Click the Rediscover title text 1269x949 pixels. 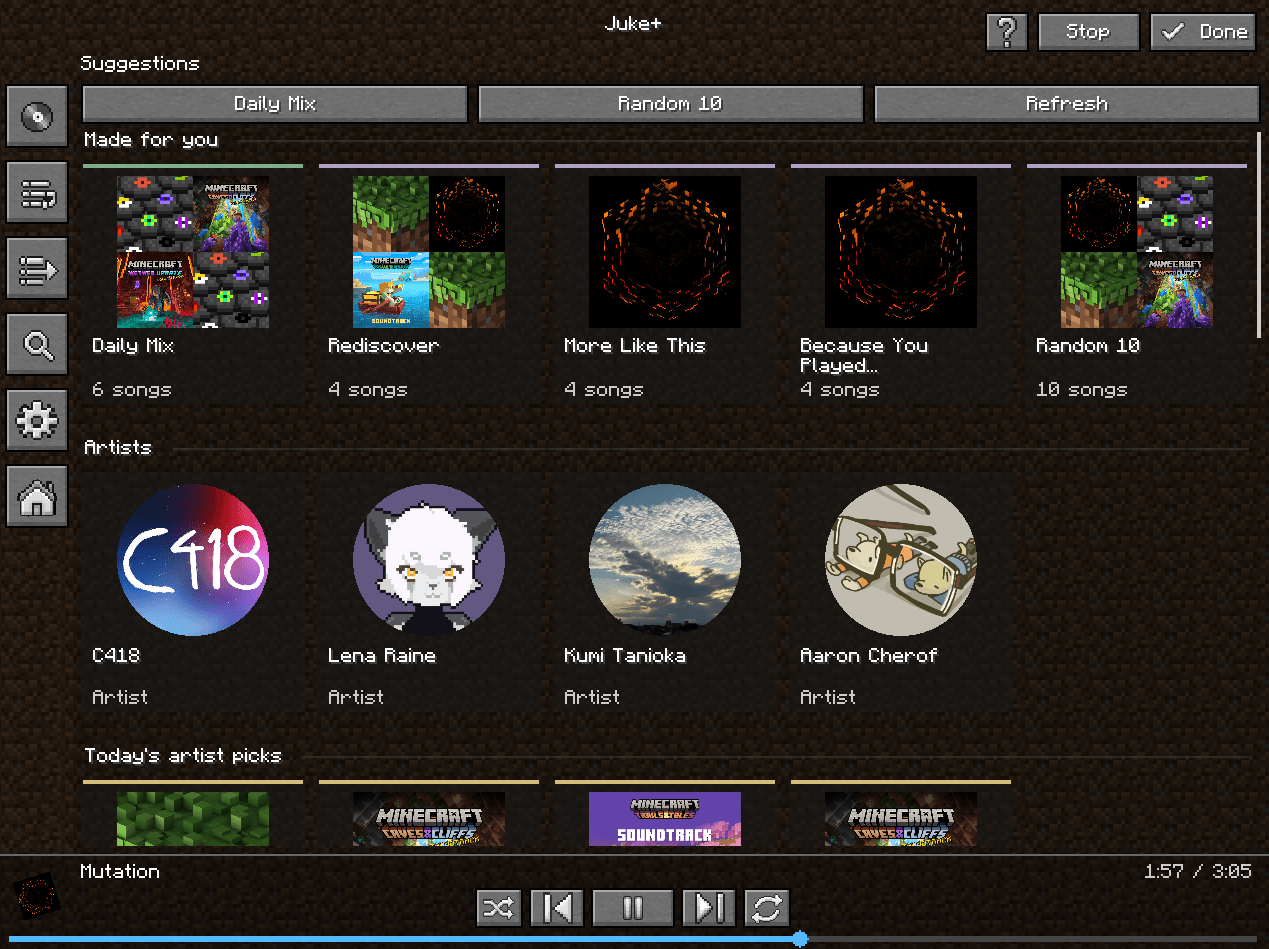[384, 346]
